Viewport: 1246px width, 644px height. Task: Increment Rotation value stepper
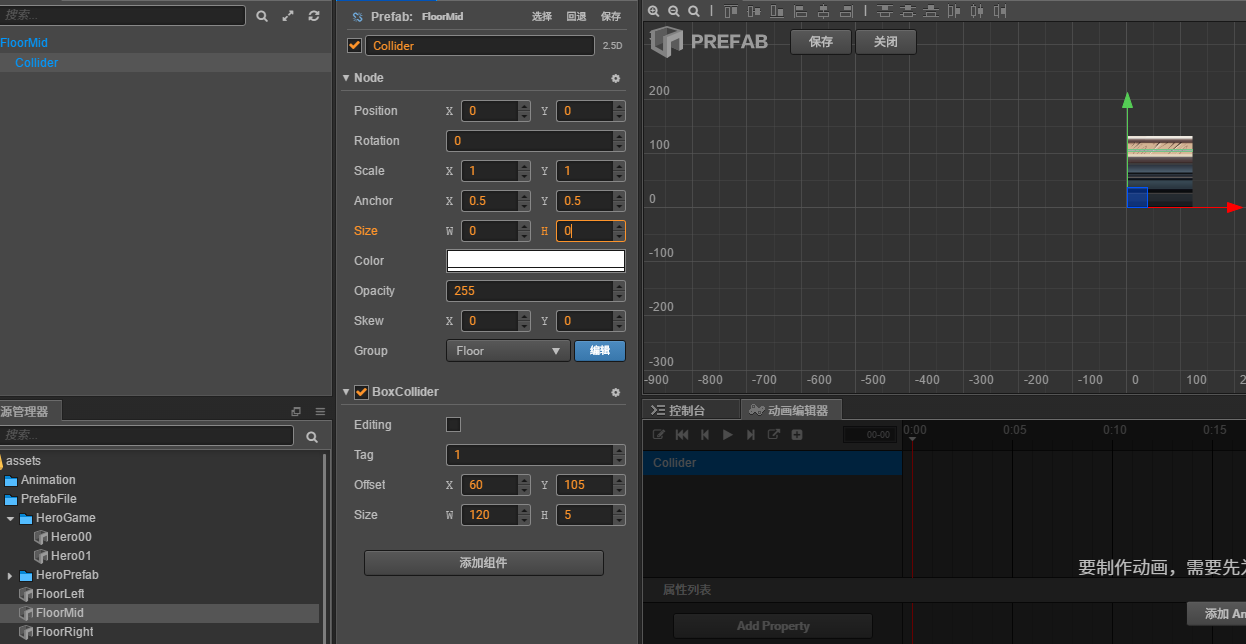click(619, 136)
